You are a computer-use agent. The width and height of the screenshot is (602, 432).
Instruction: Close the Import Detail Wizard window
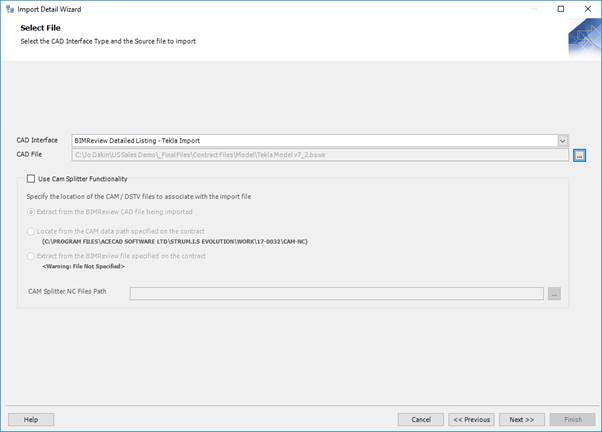[587, 9]
